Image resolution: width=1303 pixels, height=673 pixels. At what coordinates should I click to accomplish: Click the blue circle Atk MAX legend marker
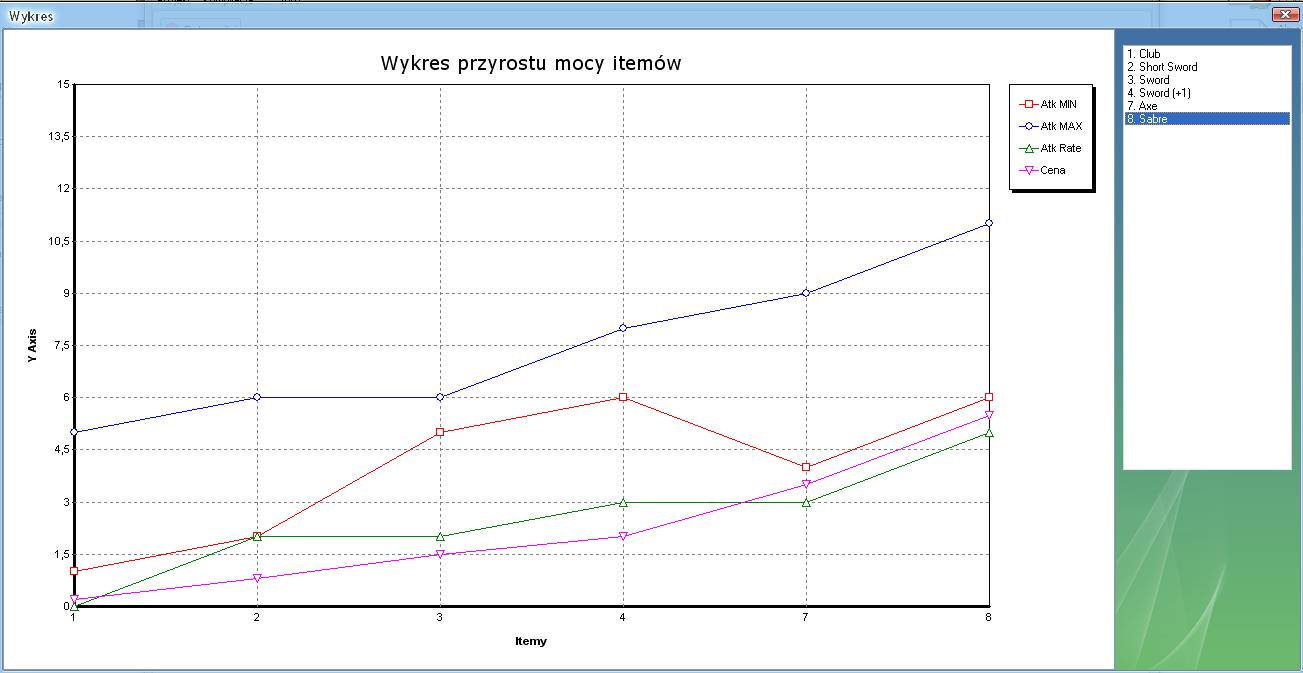1027,126
